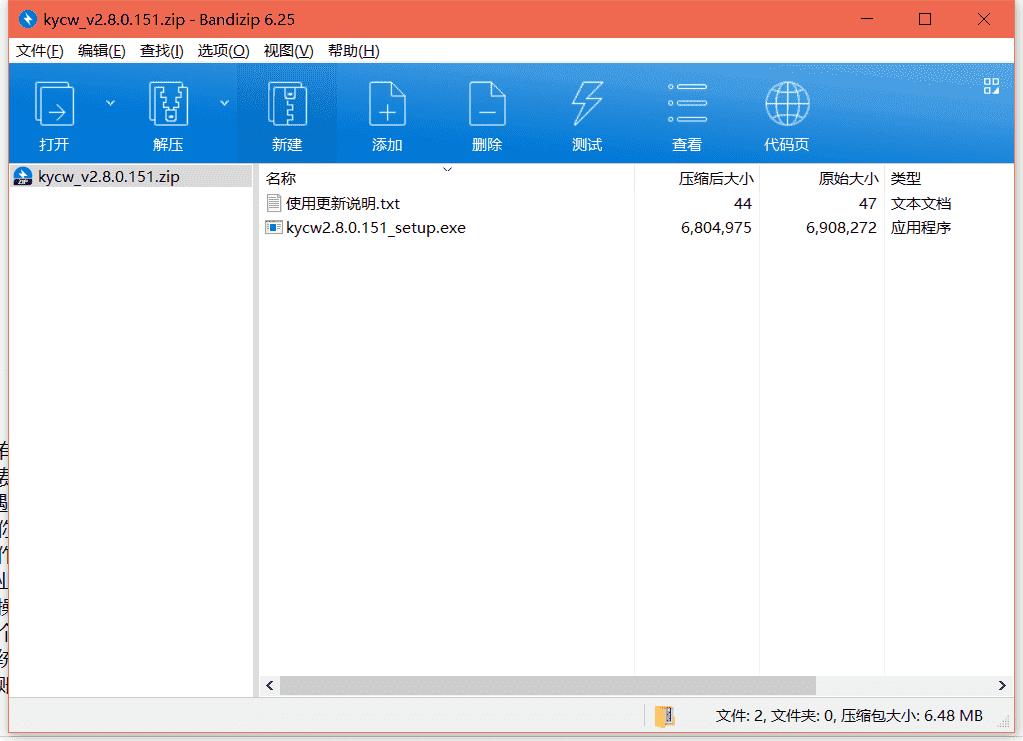Viewport: 1023px width, 741px height.
Task: Select the file 使用更新说明.txt
Action: pyautogui.click(x=343, y=204)
